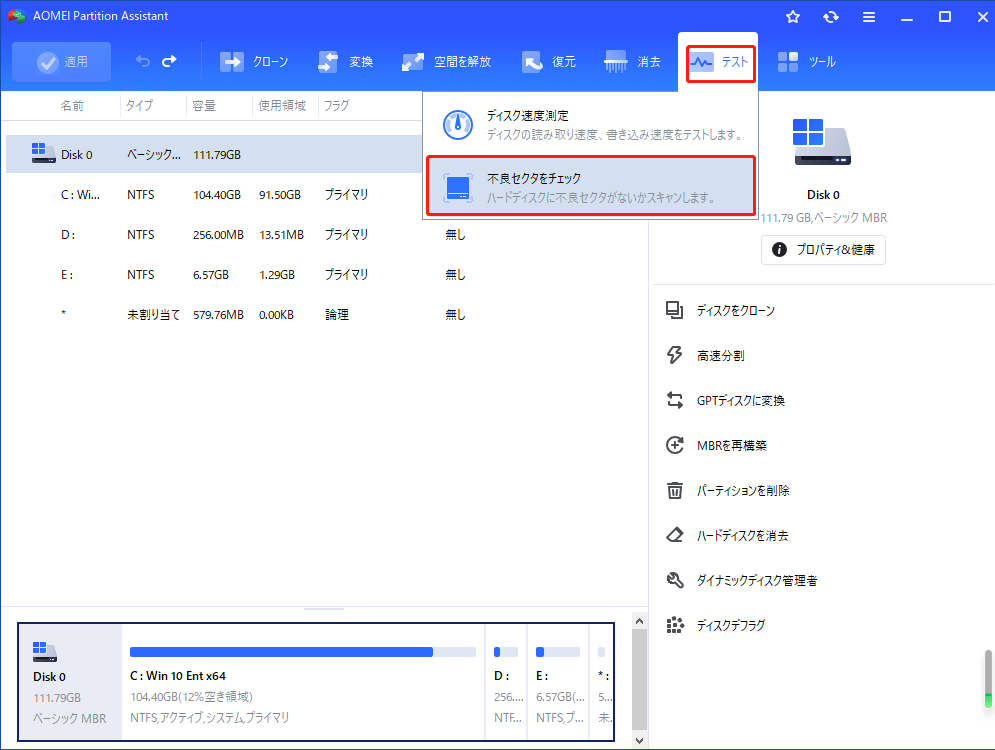The image size is (995, 750).
Task: Open the クローン clone toolbar item
Action: (x=254, y=62)
